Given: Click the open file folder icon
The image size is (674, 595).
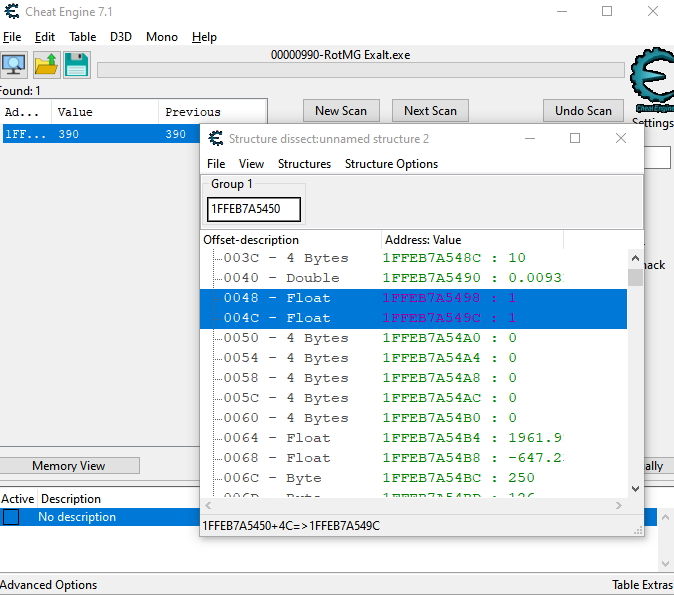Looking at the screenshot, I should [x=46, y=65].
